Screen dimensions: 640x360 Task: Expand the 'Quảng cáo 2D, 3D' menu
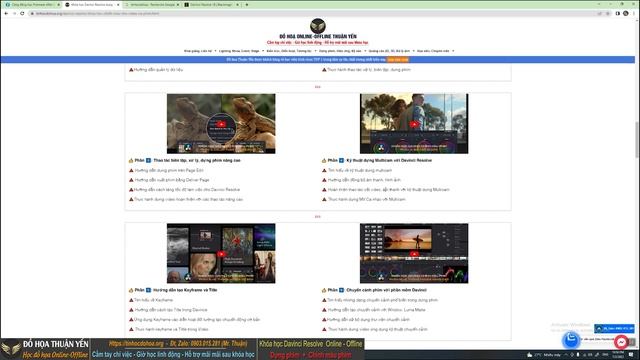[x=391, y=51]
